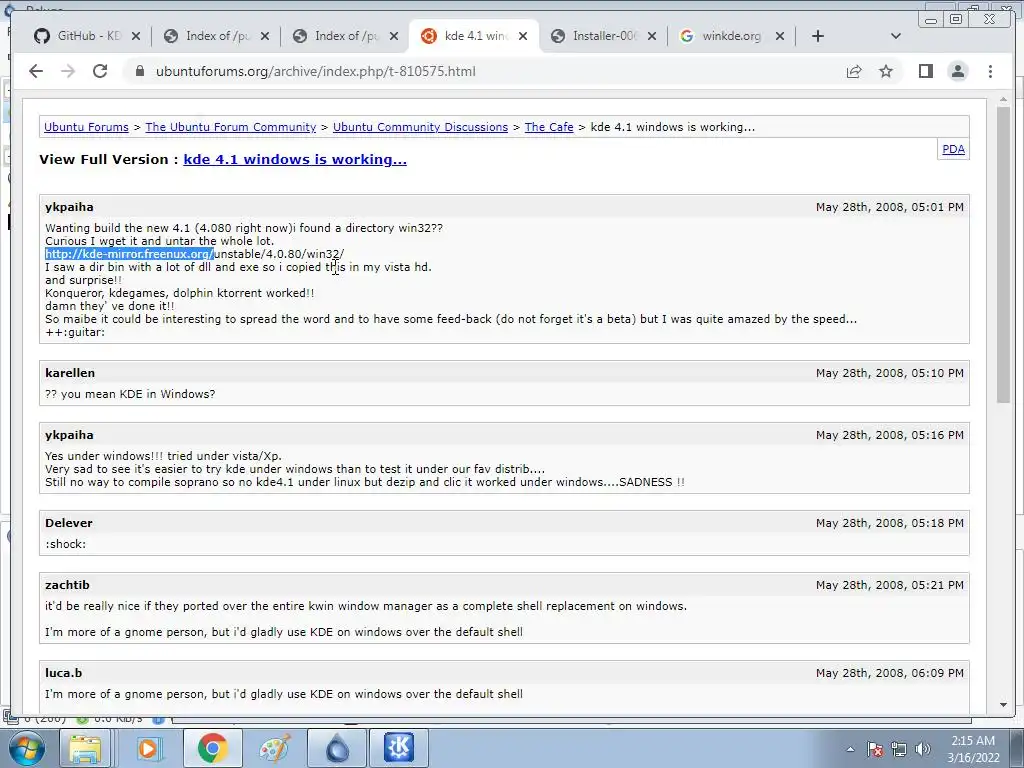Image resolution: width=1024 pixels, height=768 pixels.
Task: Click the ':shock:' post text
Action: (x=65, y=544)
